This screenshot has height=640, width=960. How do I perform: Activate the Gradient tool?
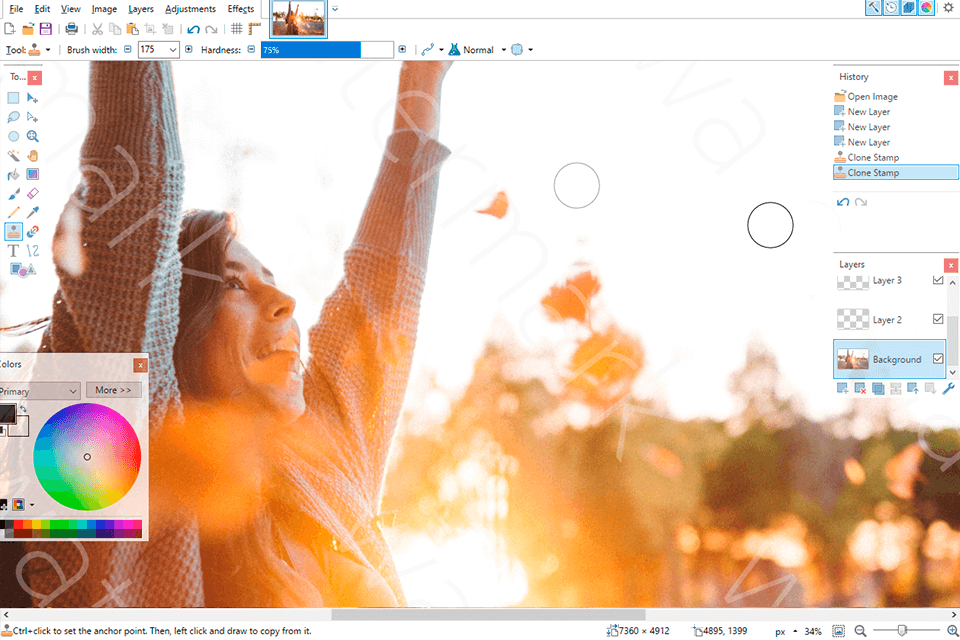coord(33,174)
